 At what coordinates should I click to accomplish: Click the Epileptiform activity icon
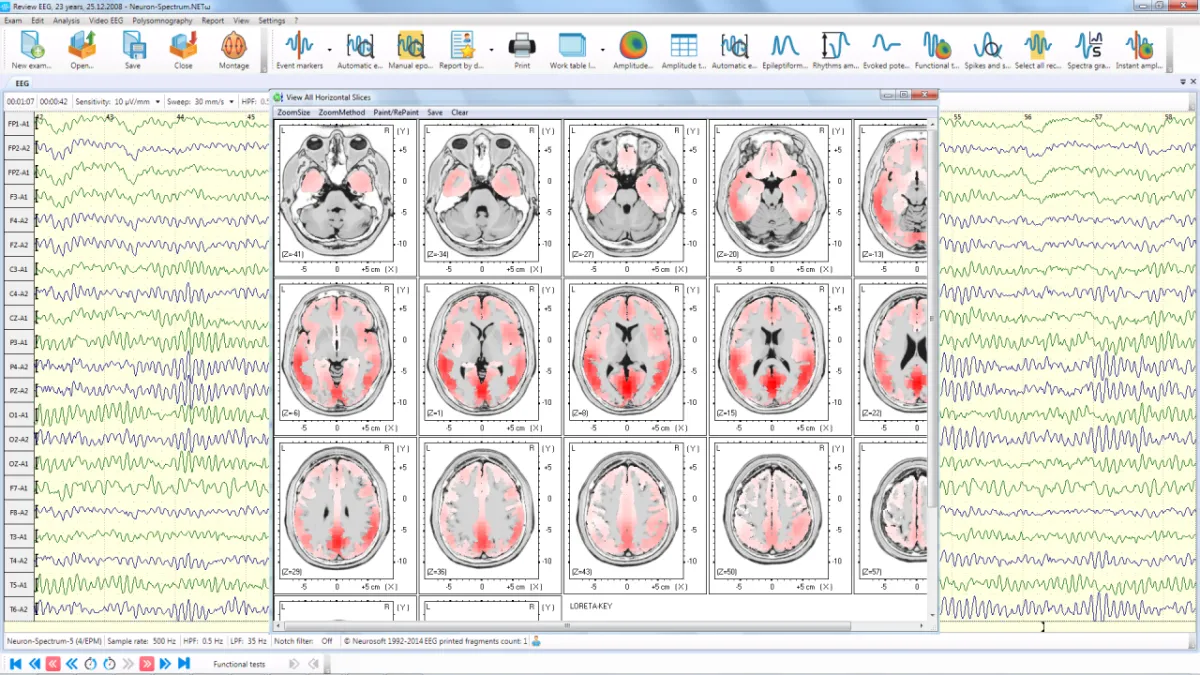click(785, 46)
